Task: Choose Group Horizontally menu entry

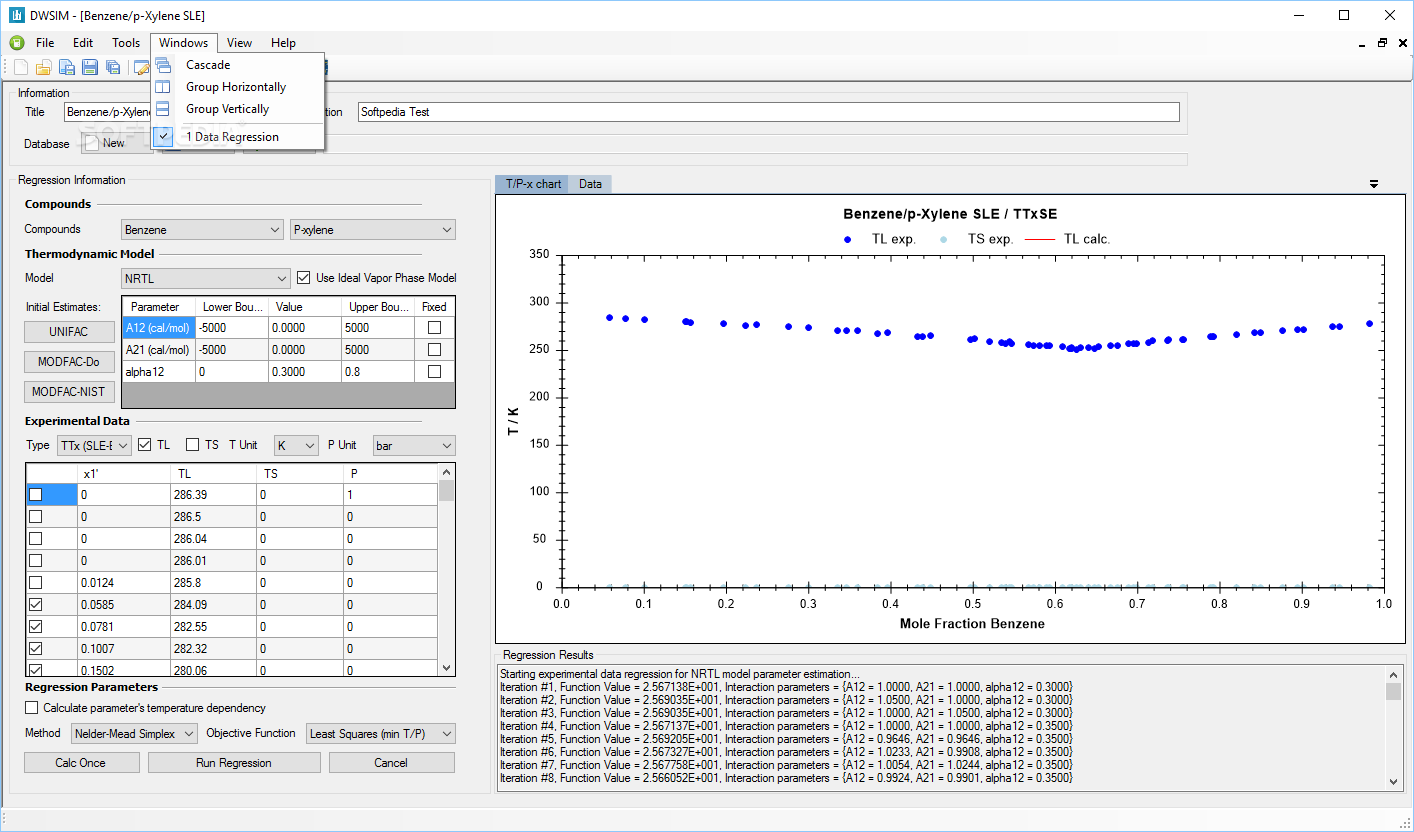Action: click(x=238, y=87)
